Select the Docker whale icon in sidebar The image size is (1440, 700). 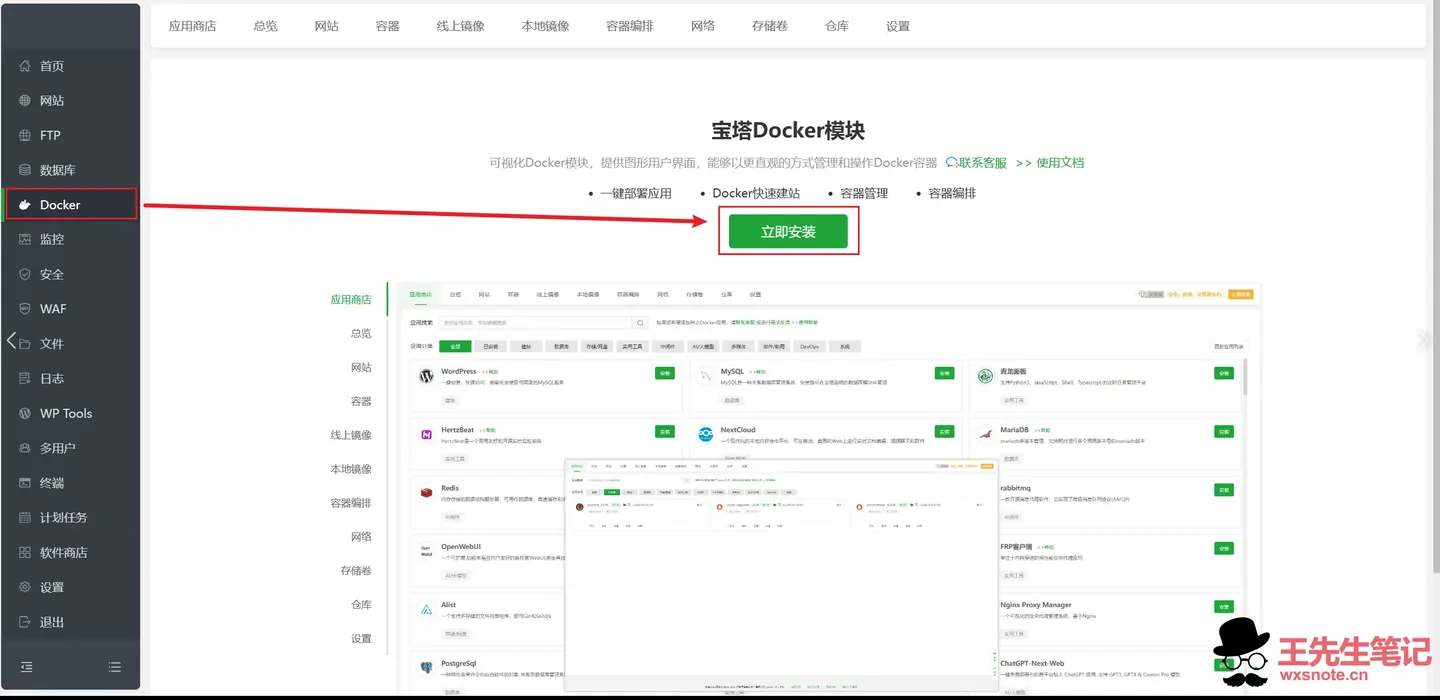(25, 205)
